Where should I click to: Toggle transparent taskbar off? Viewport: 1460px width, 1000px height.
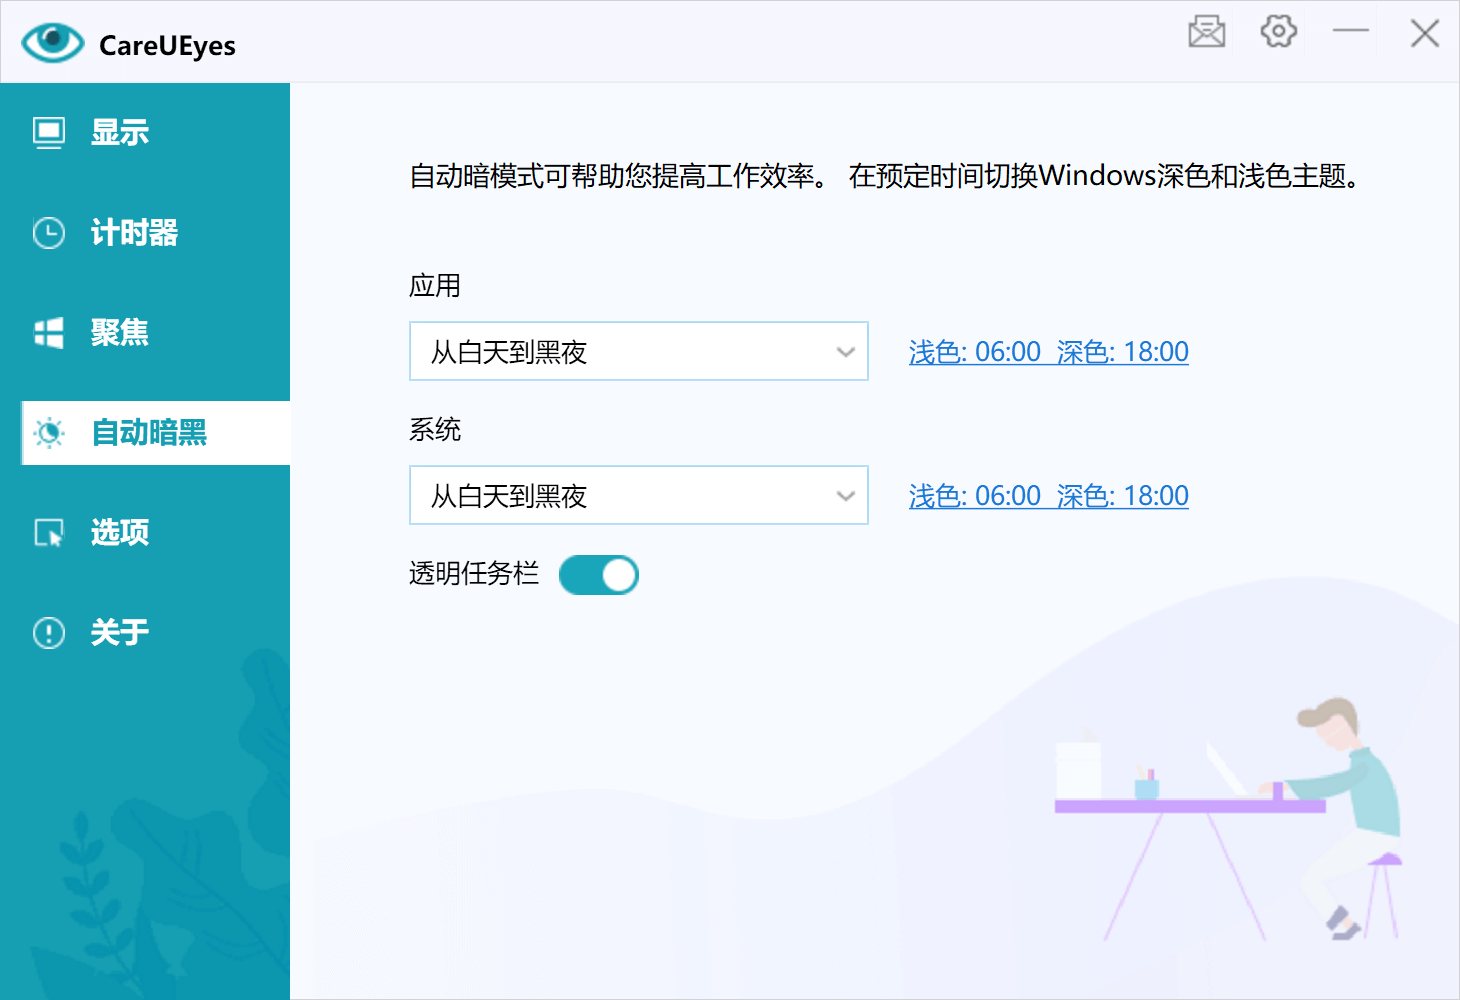(x=598, y=575)
